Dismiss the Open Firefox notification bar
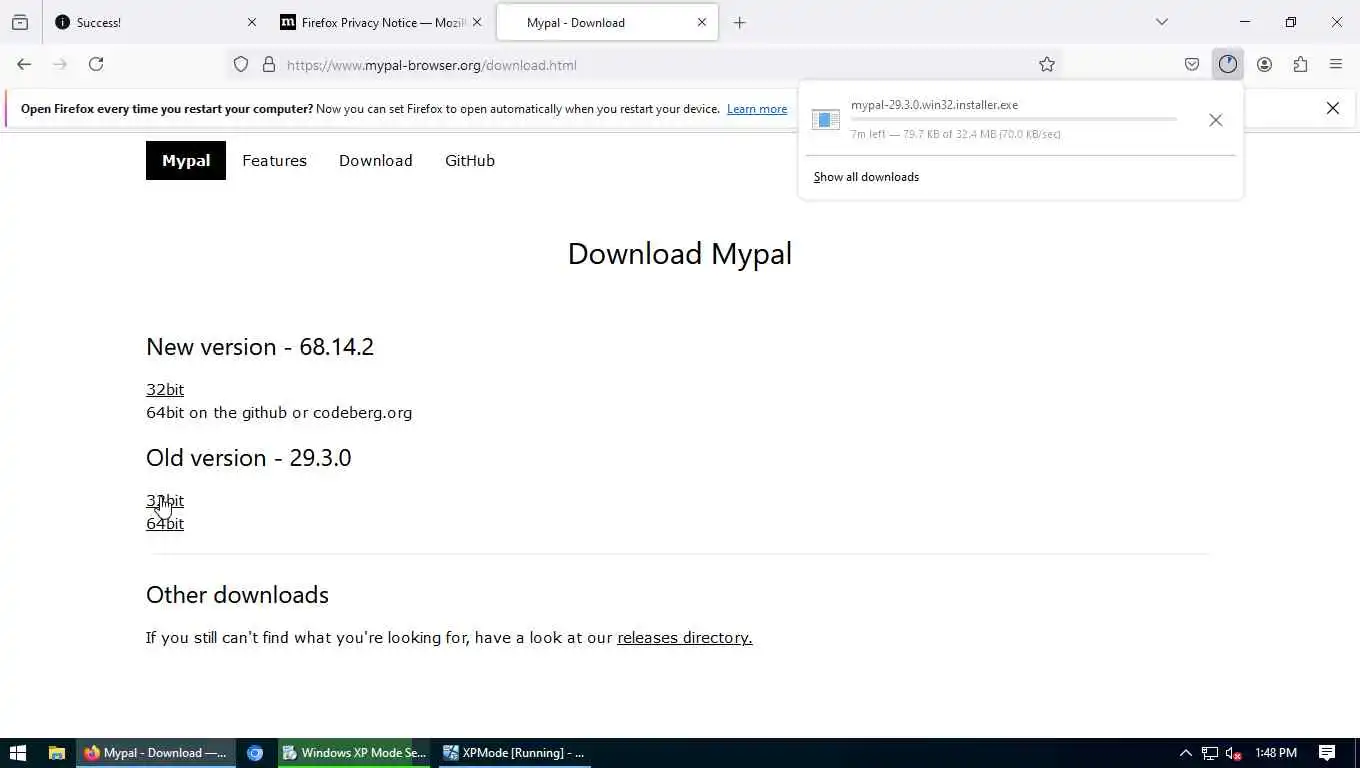This screenshot has height=768, width=1360. coord(1333,108)
